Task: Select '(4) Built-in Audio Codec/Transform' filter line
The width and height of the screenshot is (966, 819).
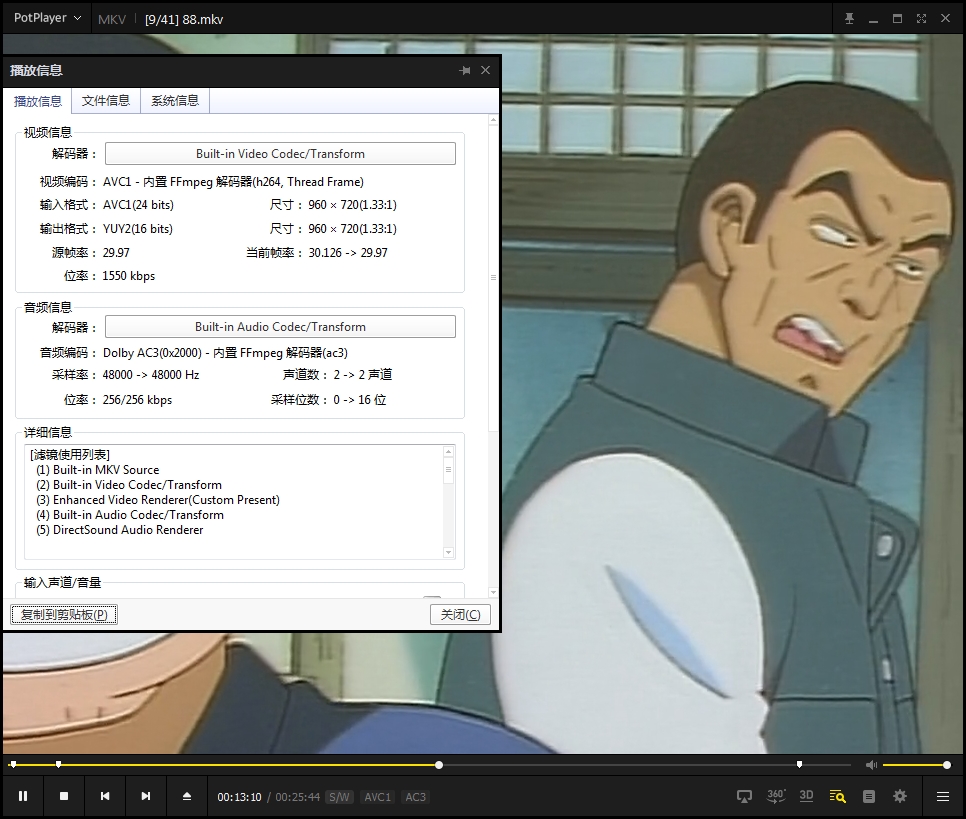Action: coord(130,515)
